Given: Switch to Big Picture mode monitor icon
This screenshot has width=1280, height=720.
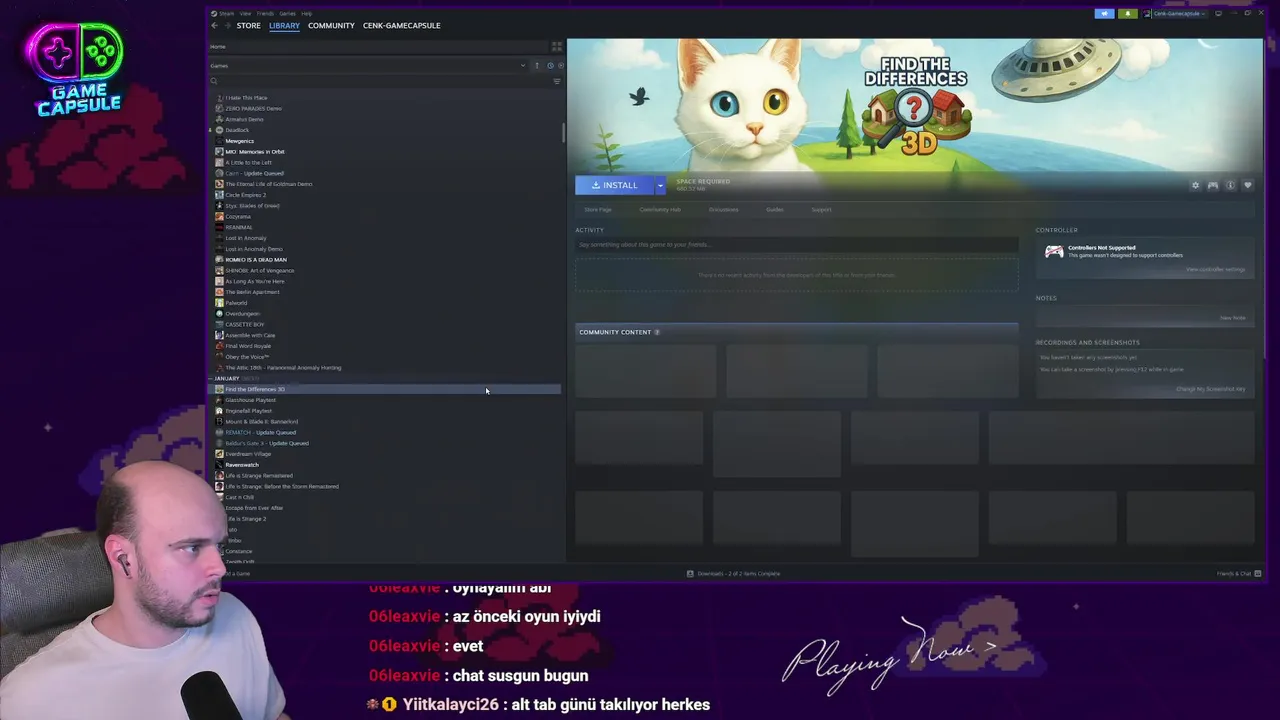Looking at the screenshot, I should coord(1218,13).
